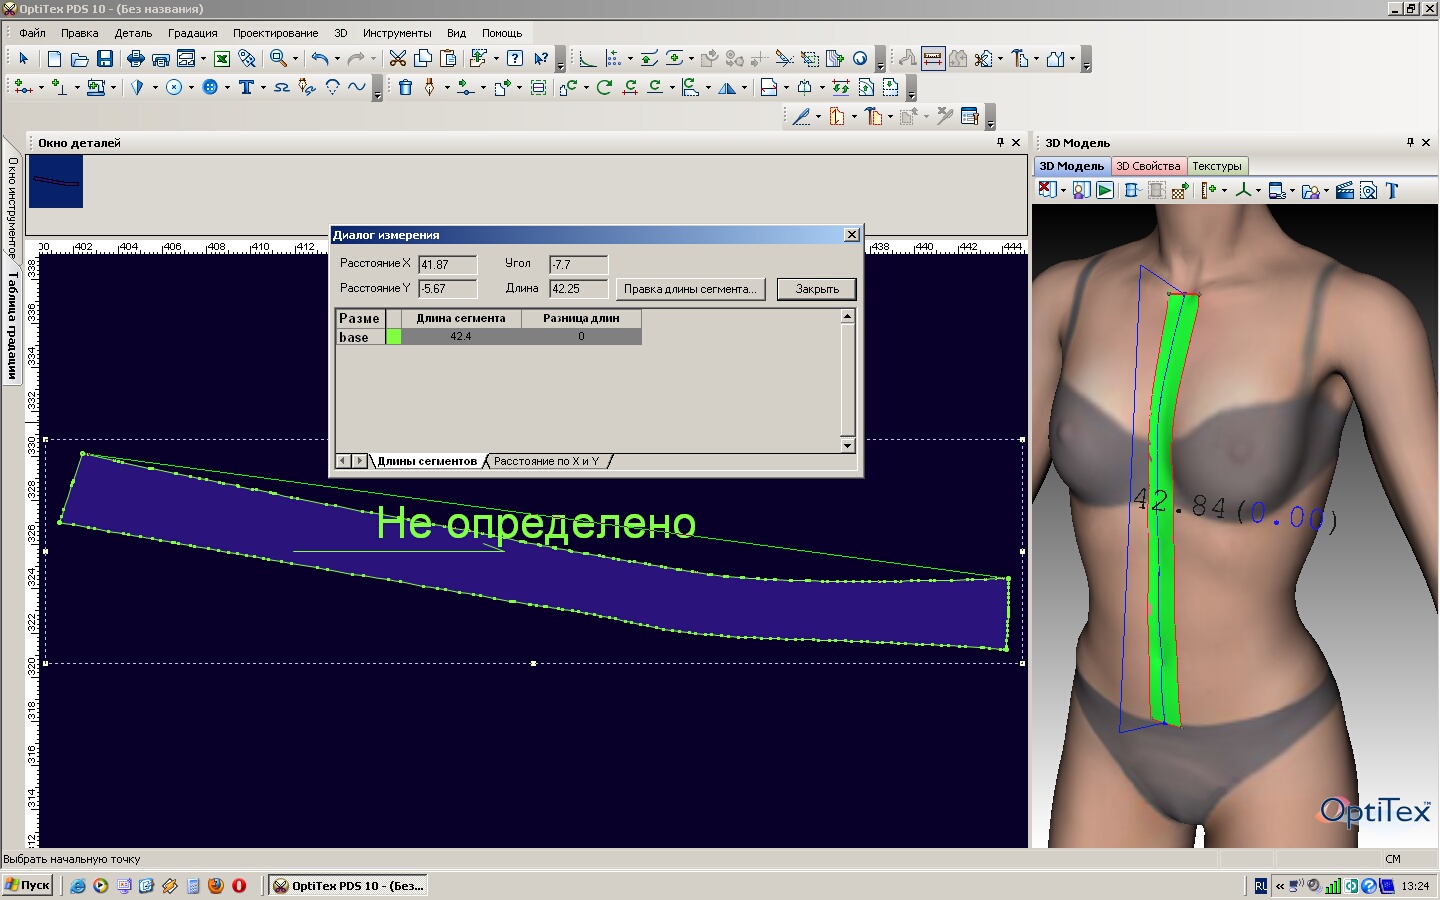Expand the Text tool dropdown arrow

(x=263, y=88)
